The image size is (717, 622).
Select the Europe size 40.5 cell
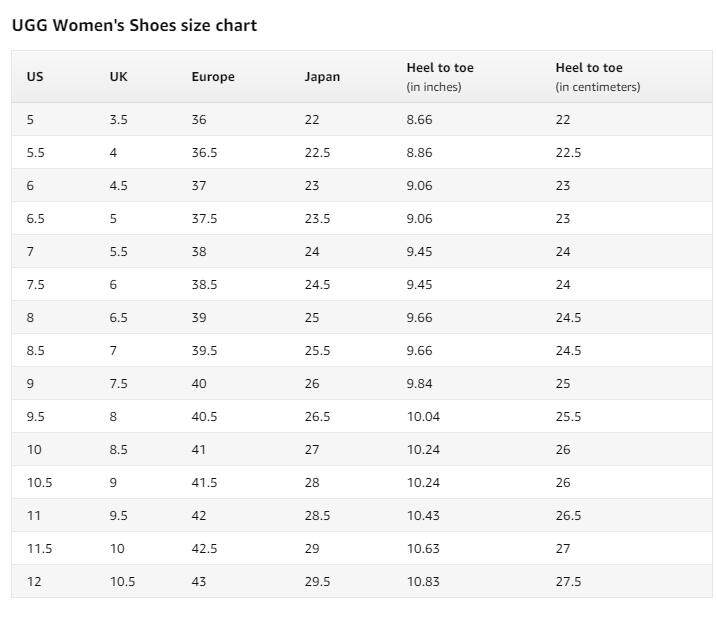pyautogui.click(x=204, y=417)
